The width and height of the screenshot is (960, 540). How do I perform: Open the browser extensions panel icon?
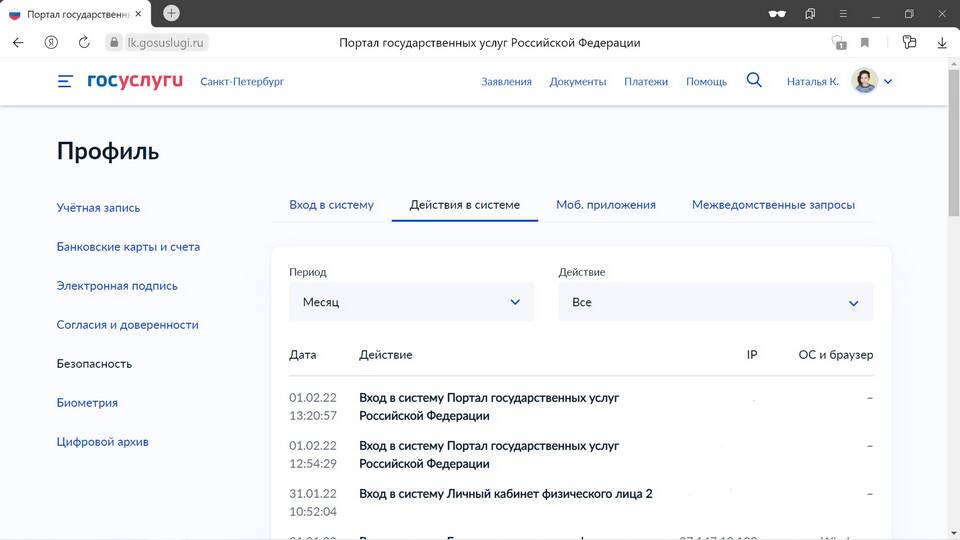click(909, 42)
